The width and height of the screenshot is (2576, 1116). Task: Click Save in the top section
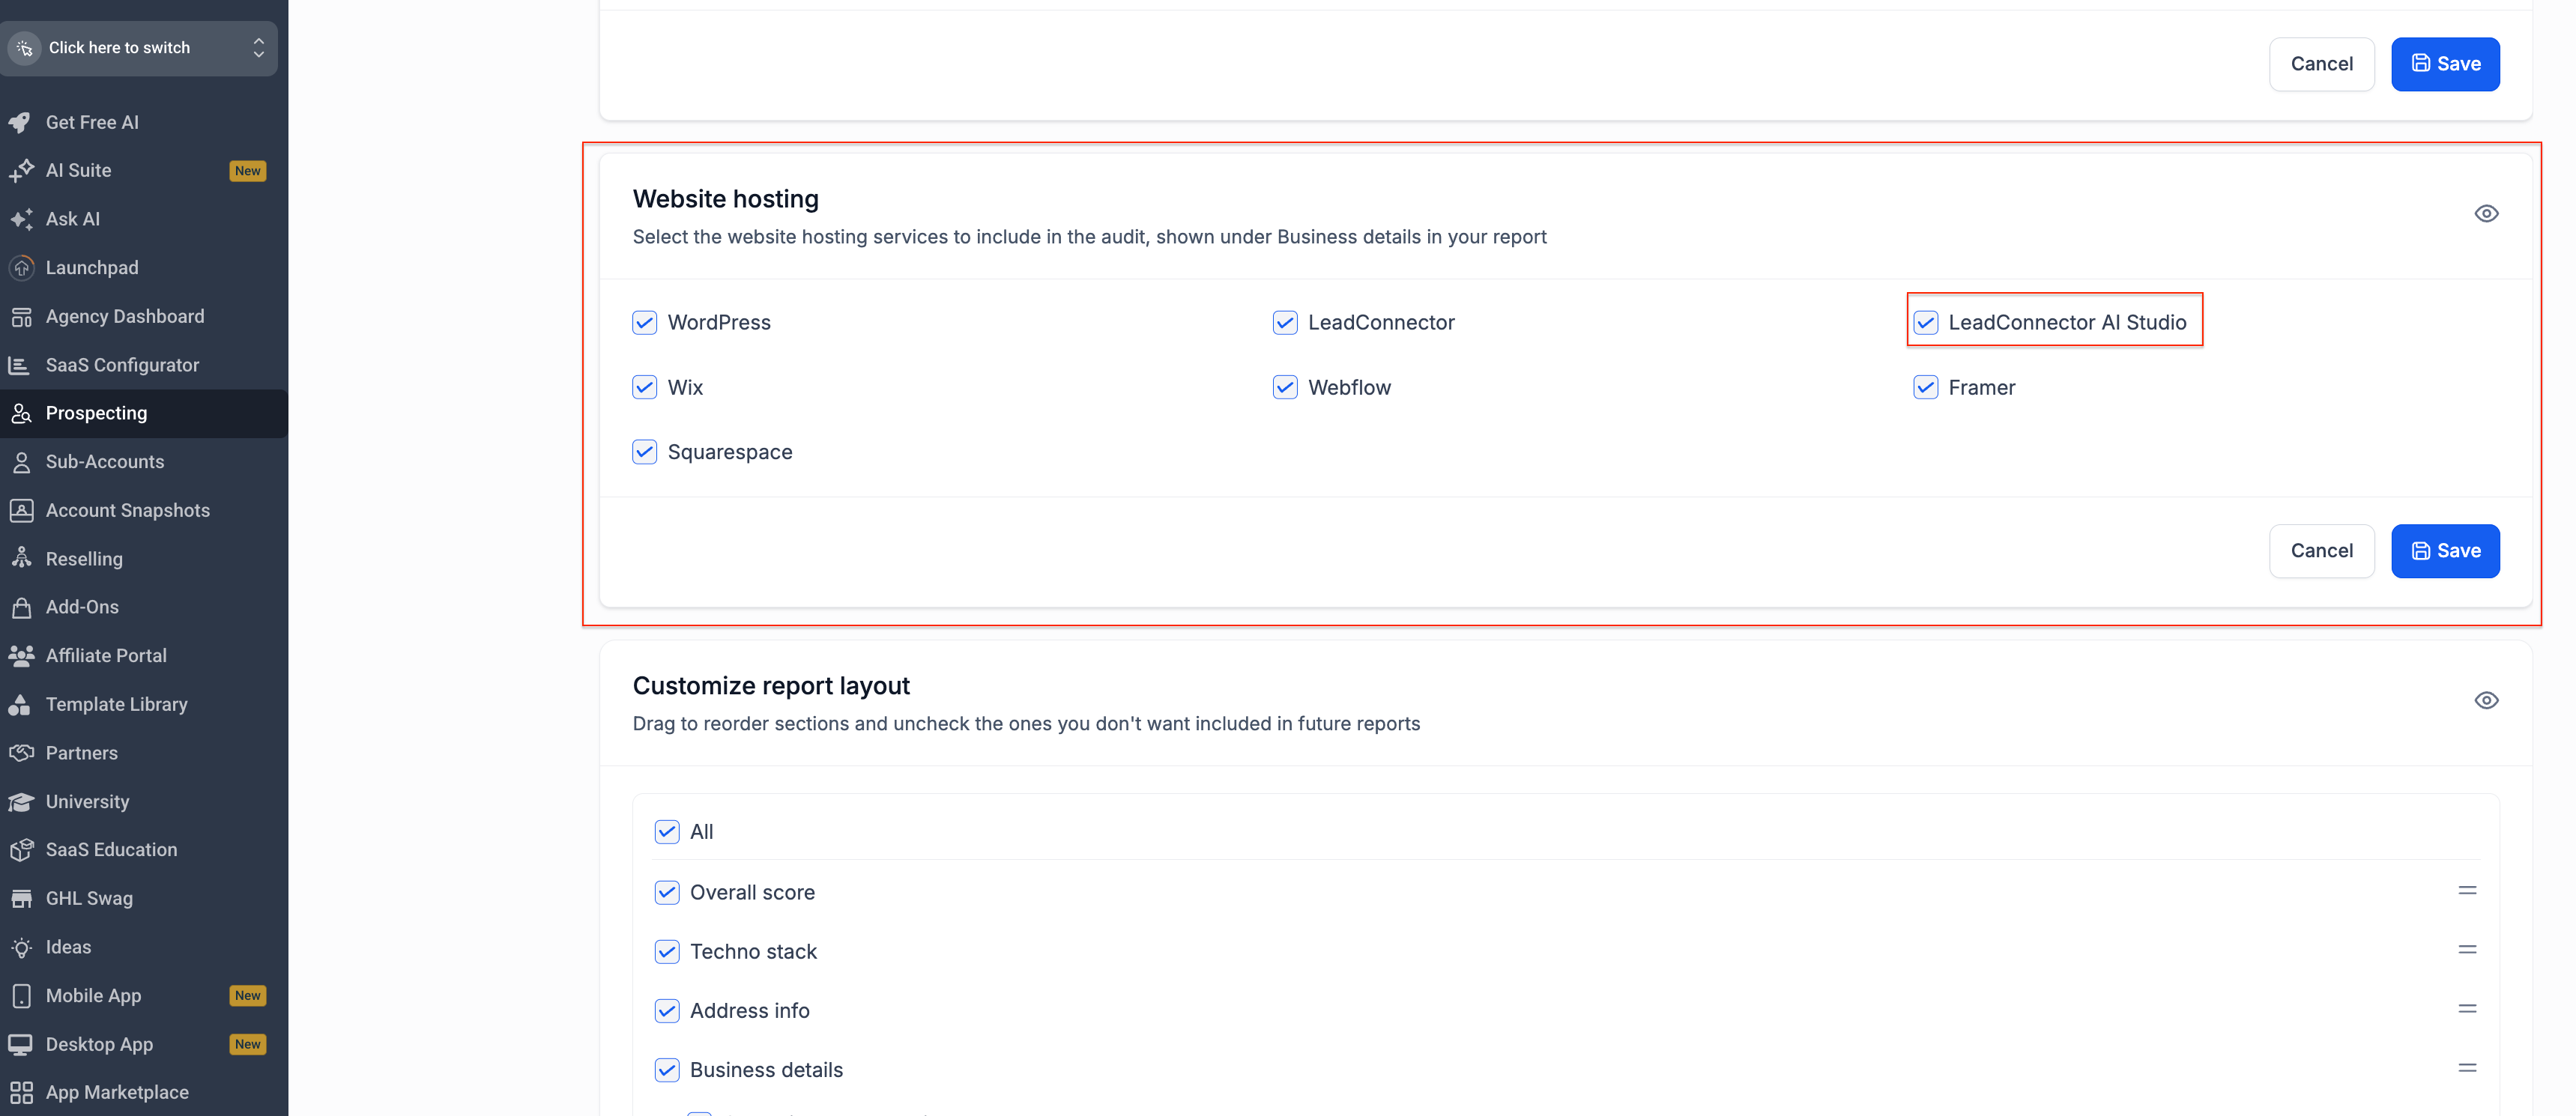[x=2445, y=64]
